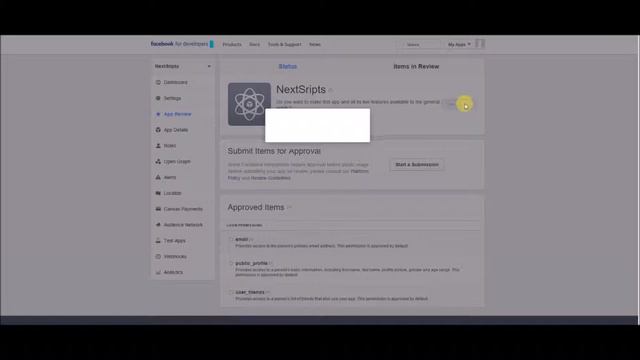Click the Start a Submission button

pyautogui.click(x=417, y=164)
